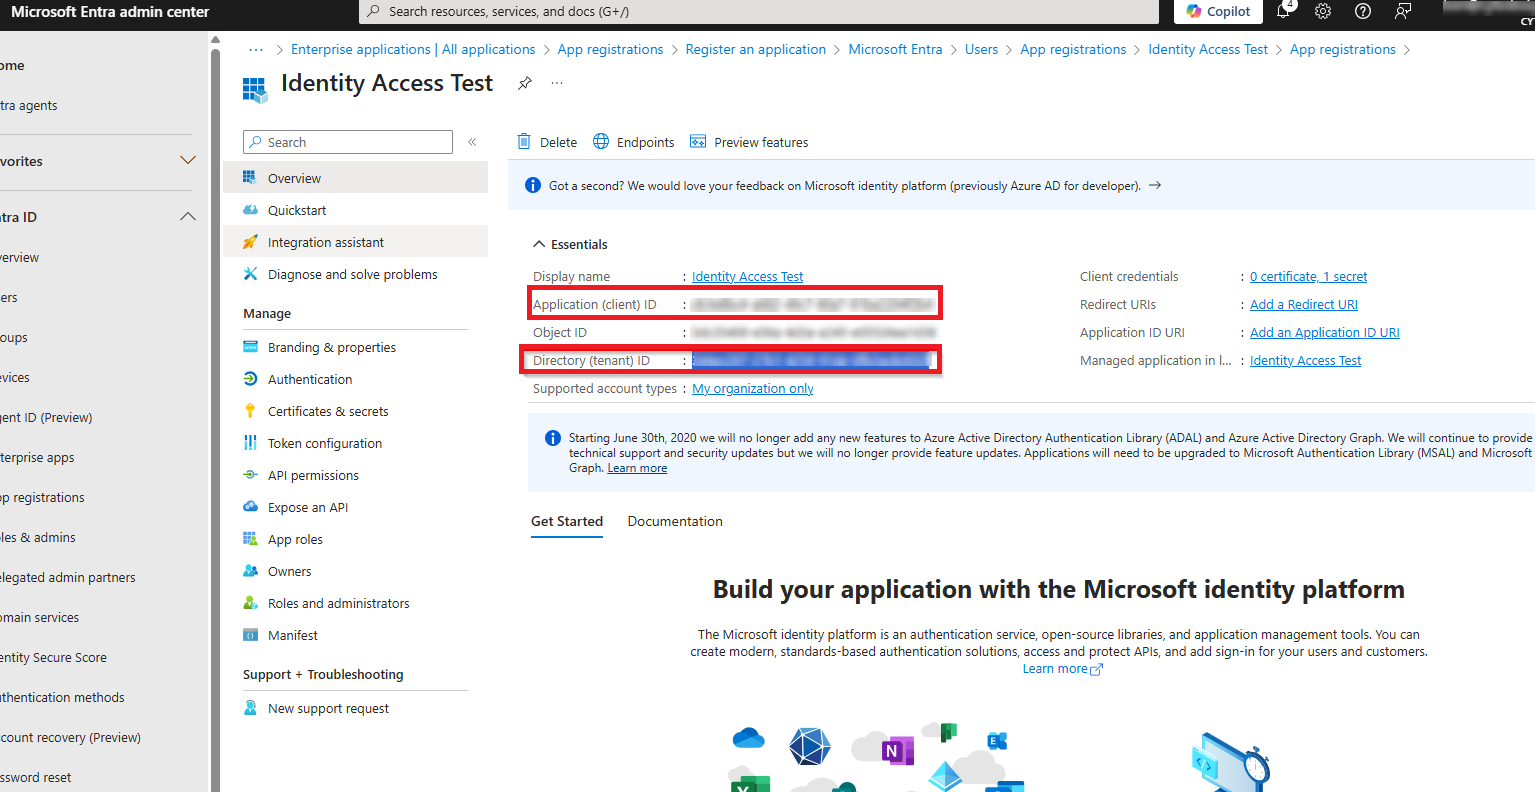The image size is (1535, 792).
Task: Open Preview features from the toolbar
Action: 749,142
